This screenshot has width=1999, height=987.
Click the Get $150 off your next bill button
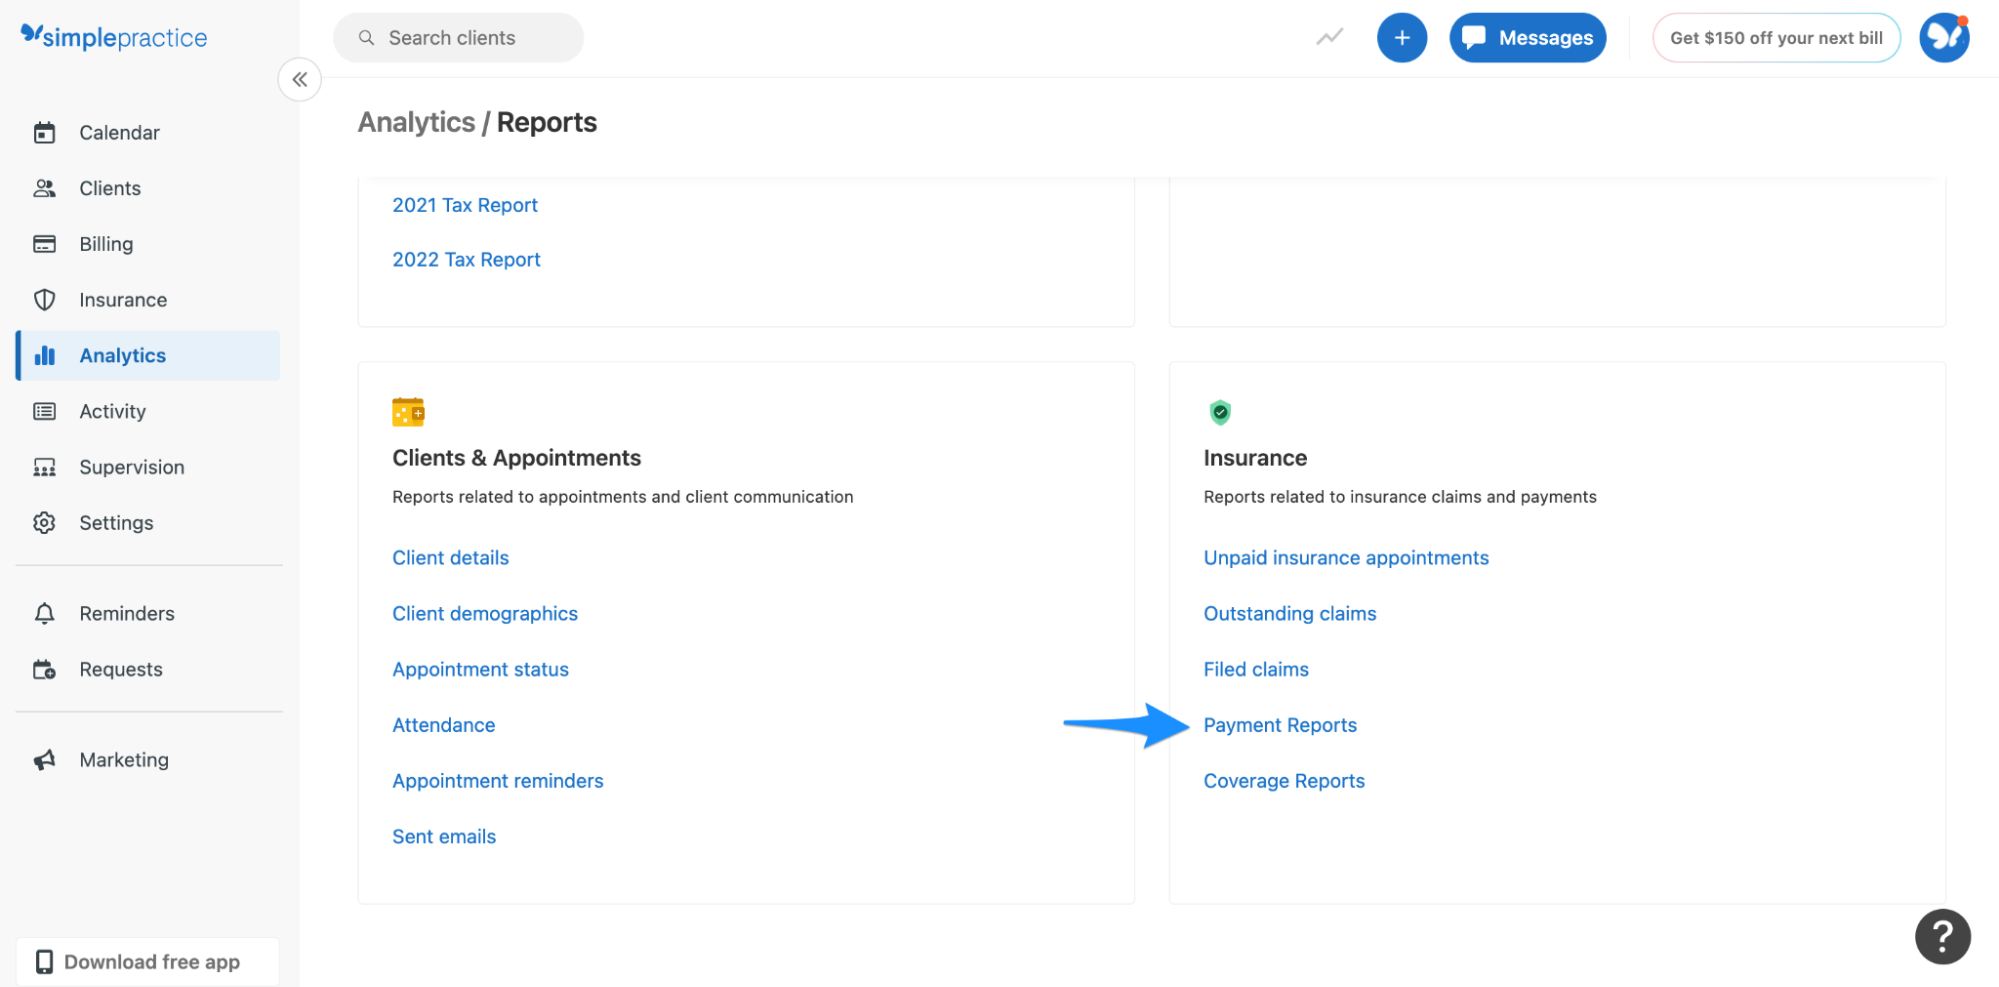click(x=1776, y=37)
